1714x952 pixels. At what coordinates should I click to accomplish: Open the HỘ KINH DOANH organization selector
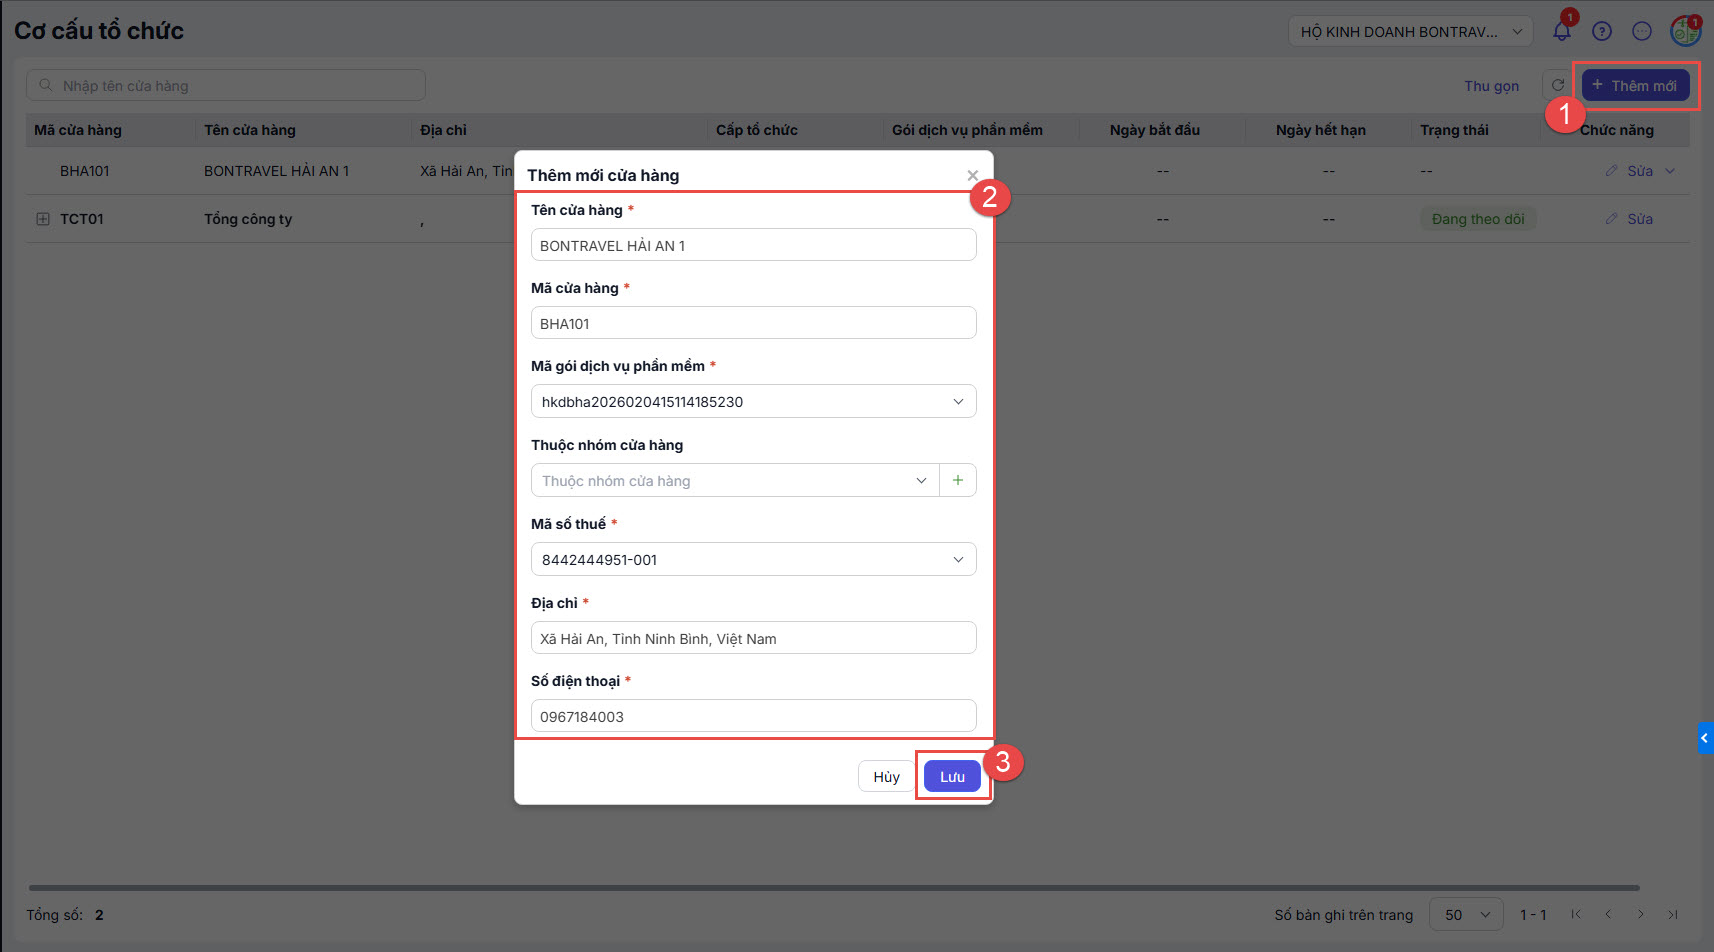[1410, 32]
